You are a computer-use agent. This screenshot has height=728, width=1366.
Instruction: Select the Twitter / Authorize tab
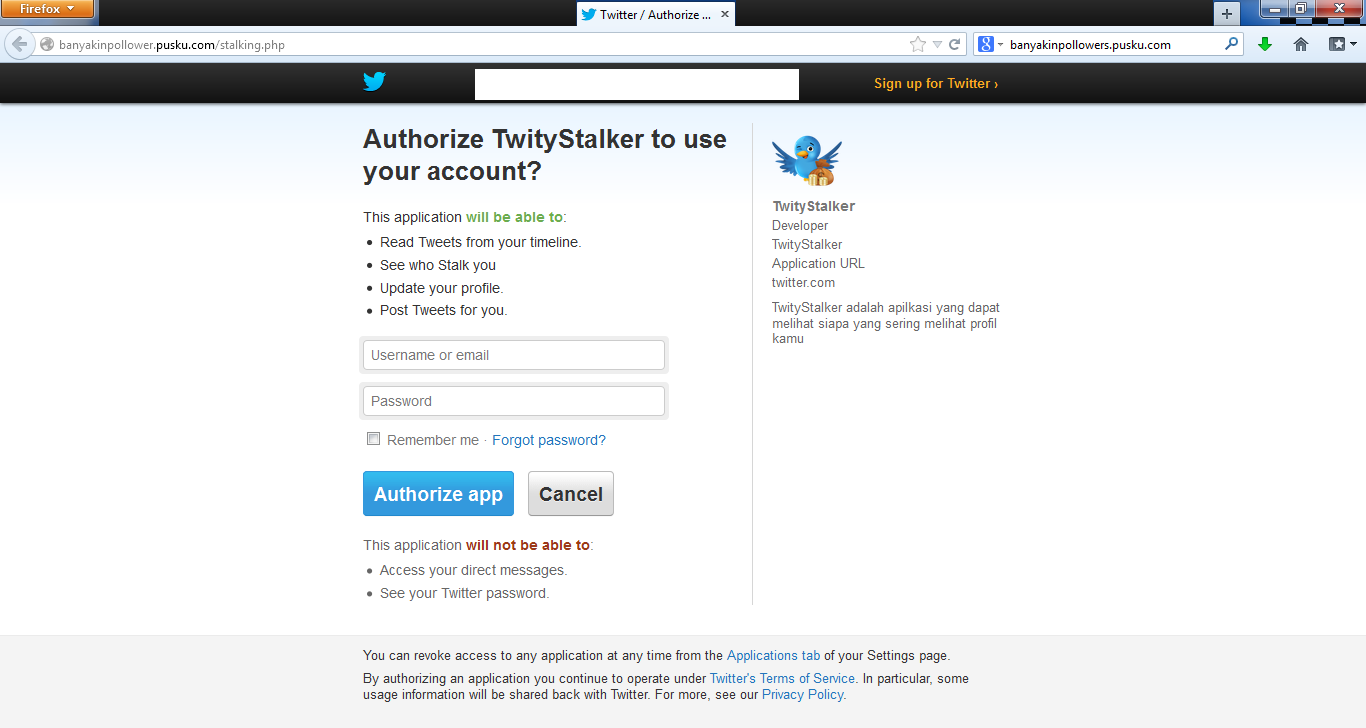click(656, 14)
